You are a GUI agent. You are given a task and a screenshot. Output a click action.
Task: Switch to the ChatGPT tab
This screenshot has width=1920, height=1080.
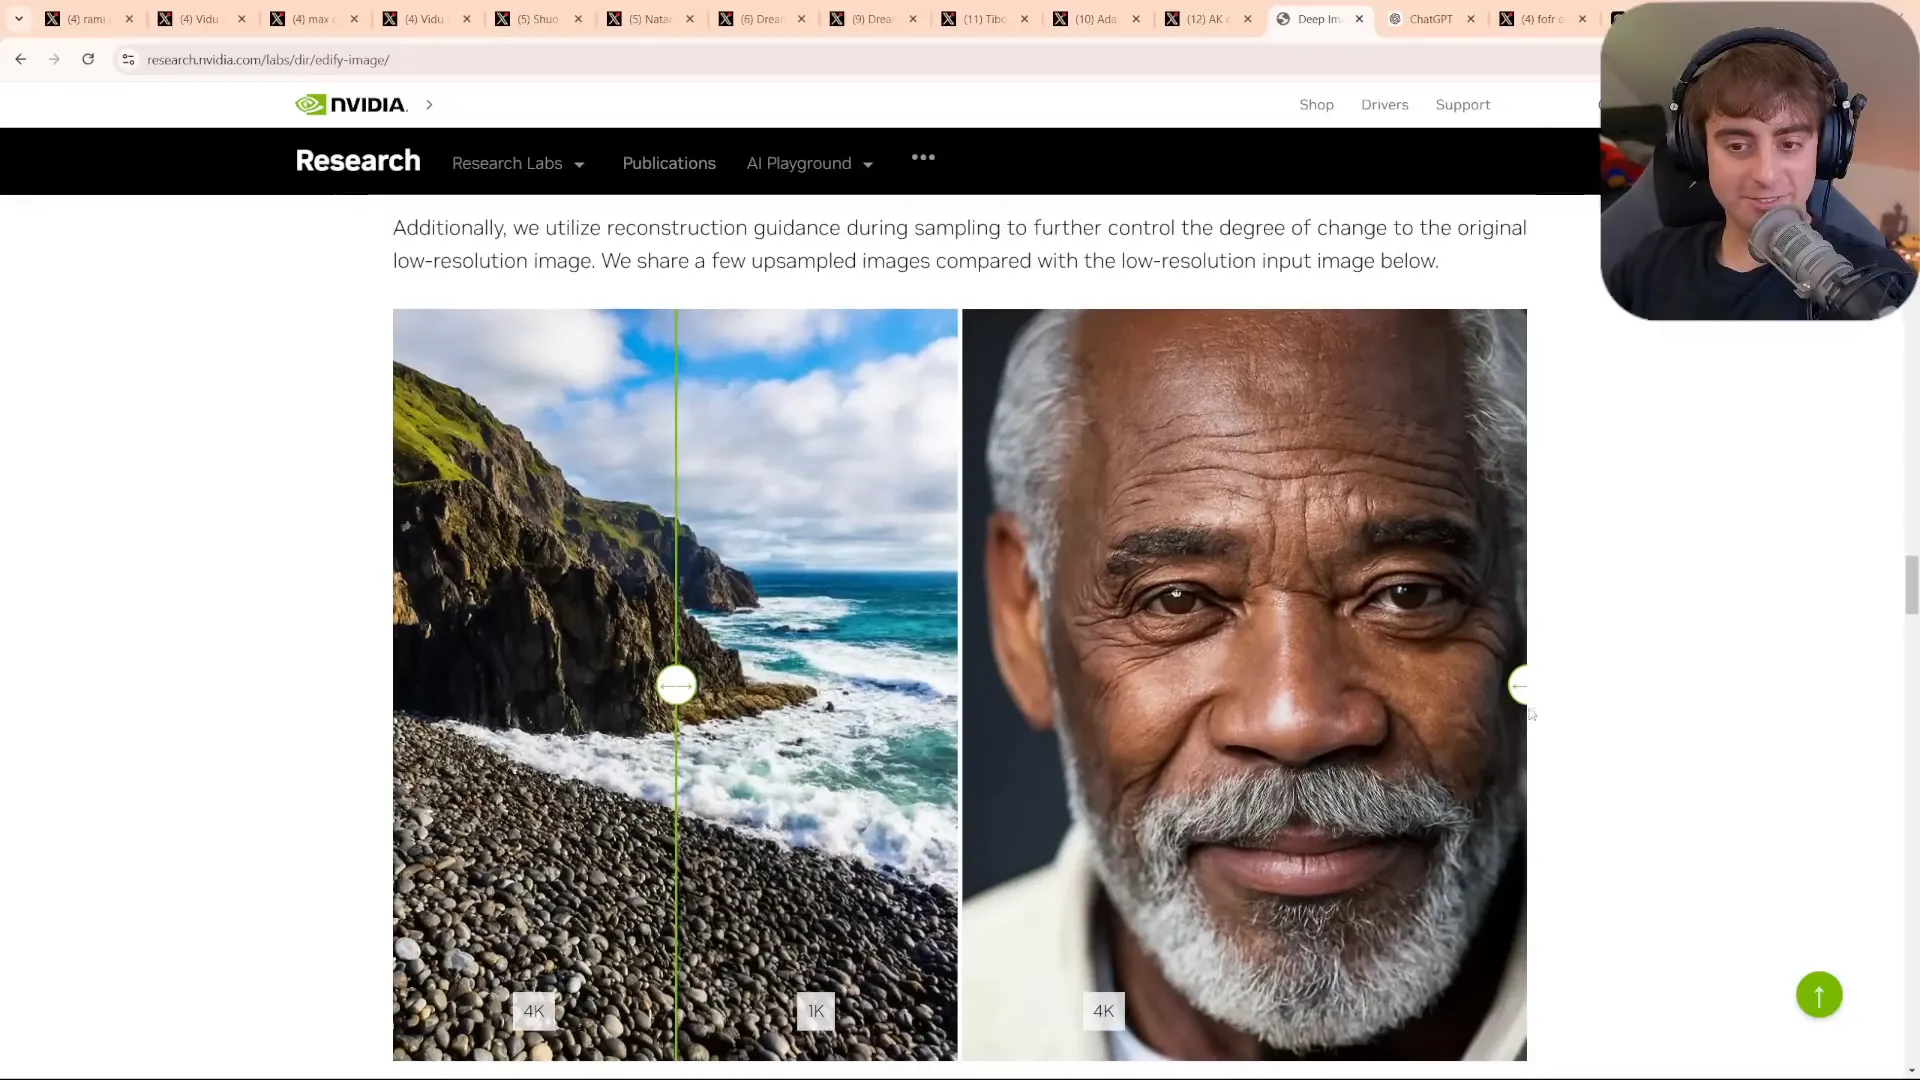[x=1431, y=19]
